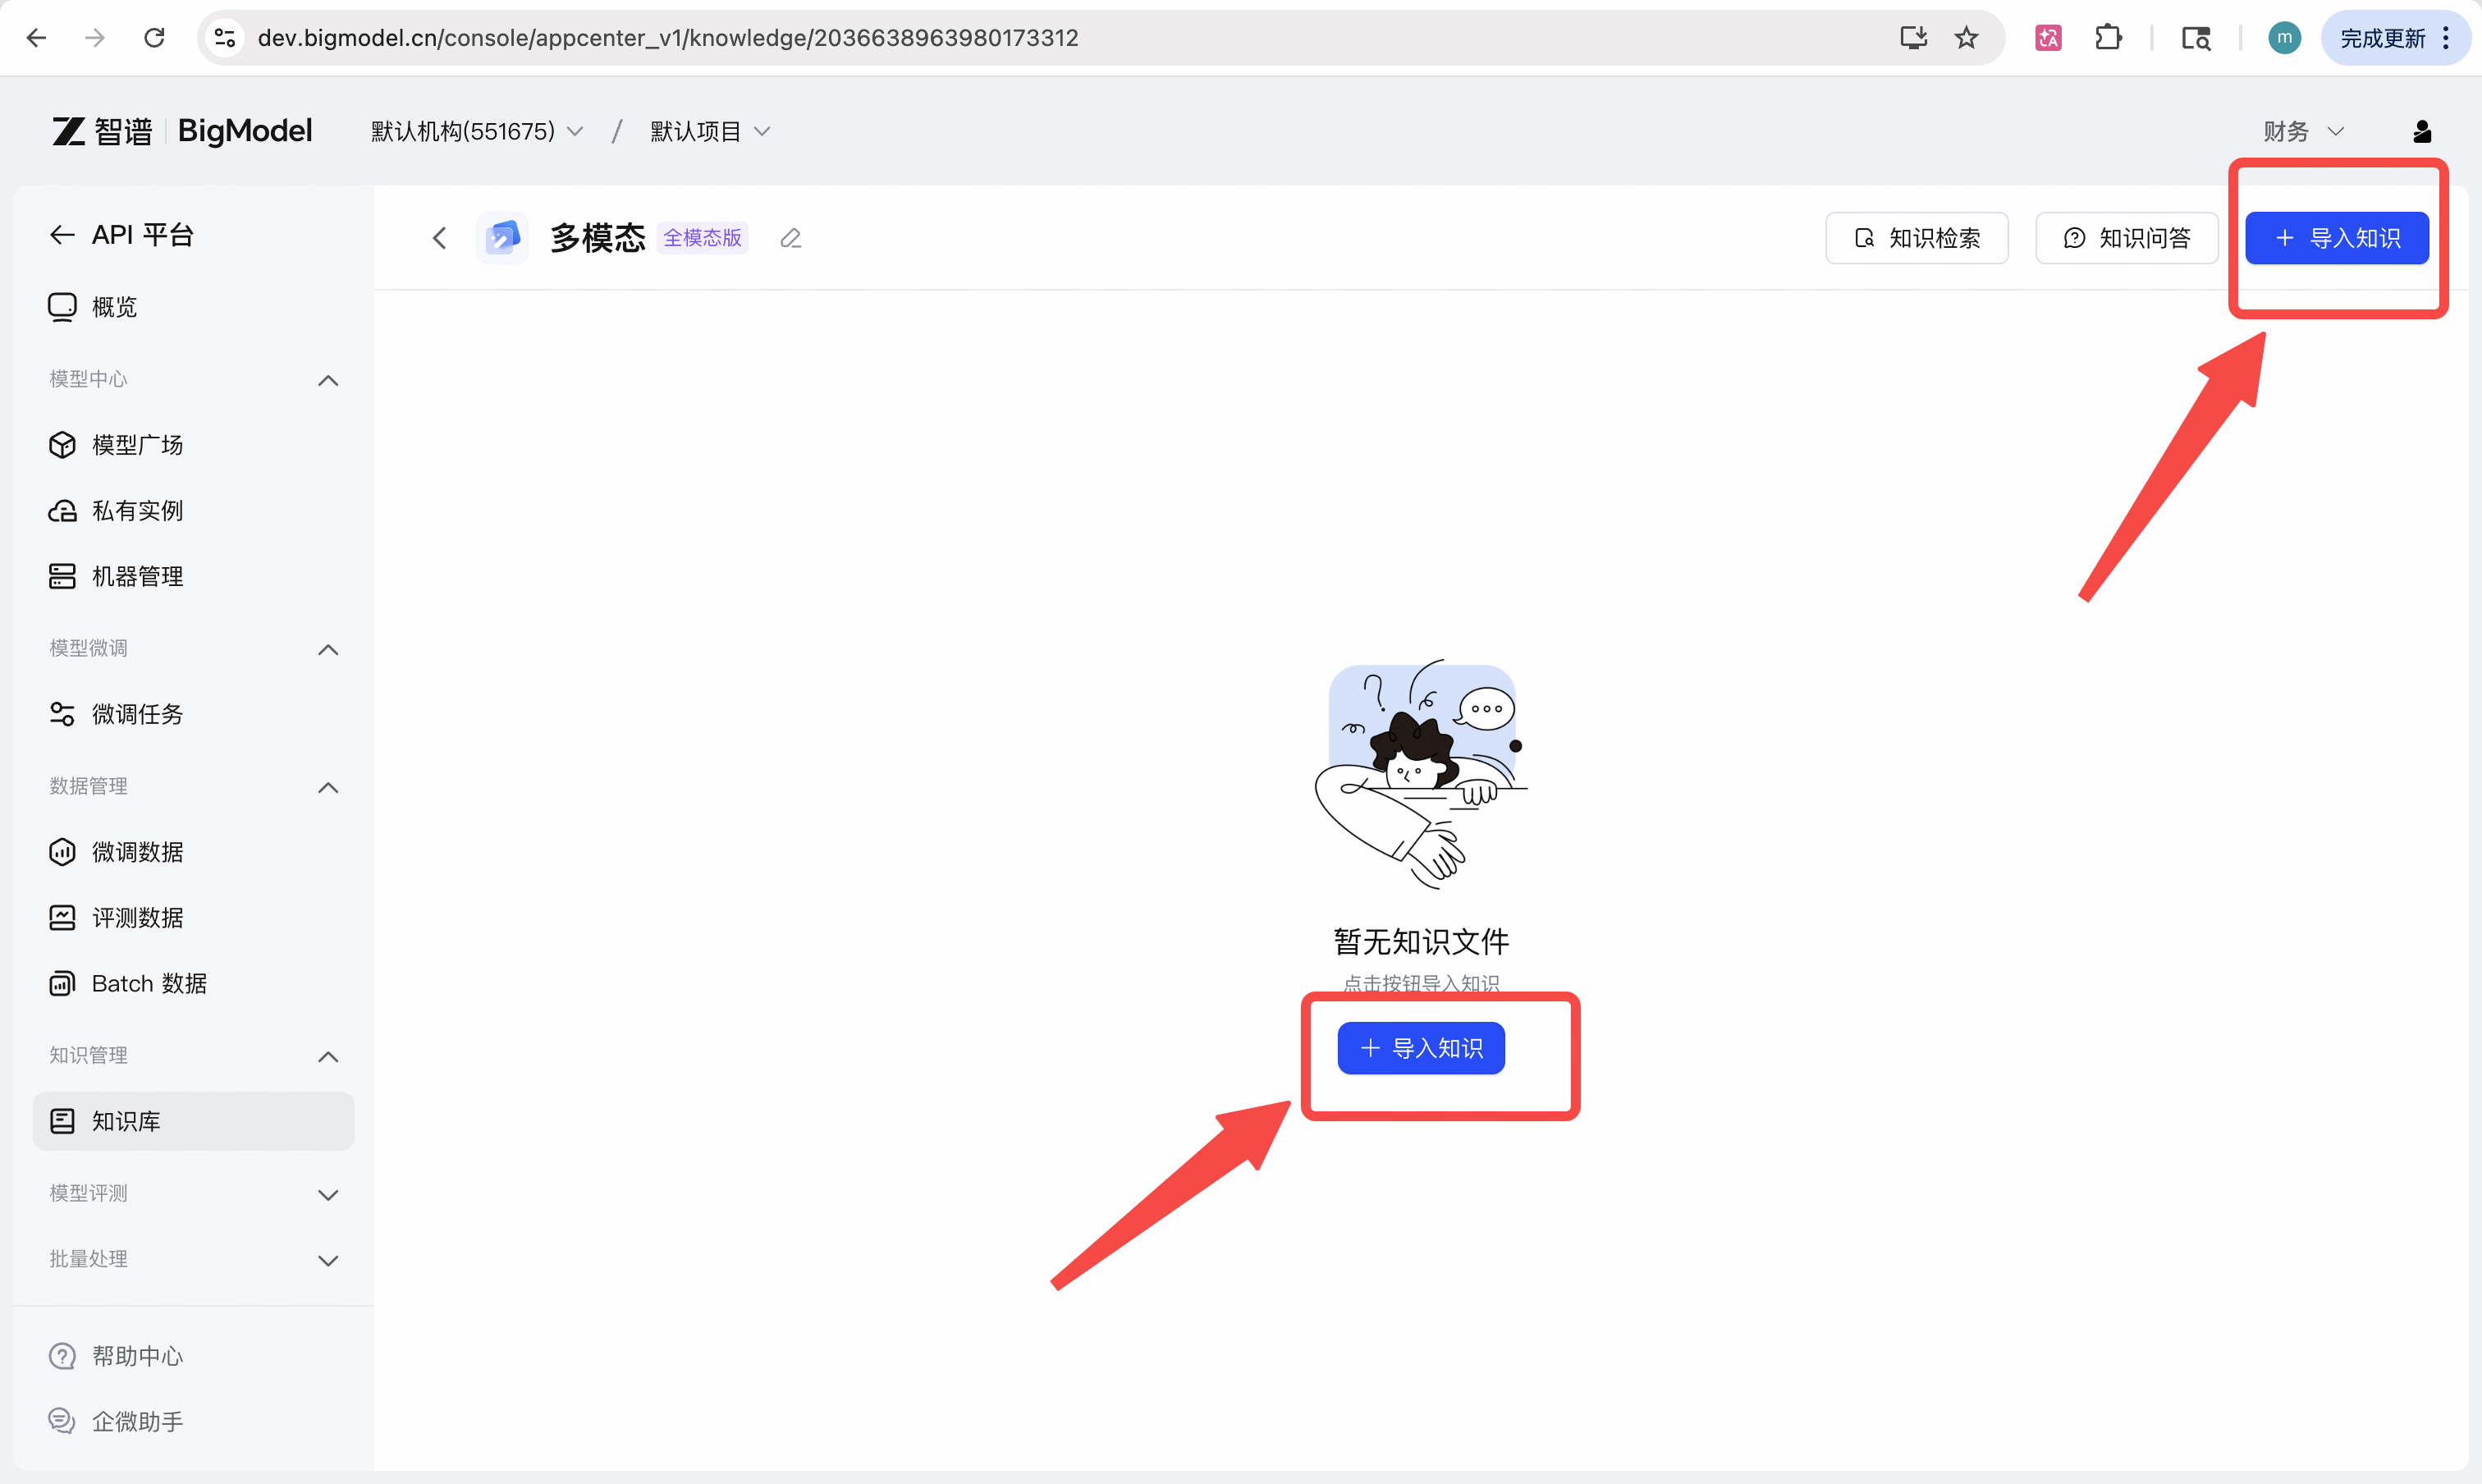Click the back chevron next to 多模态
The image size is (2482, 1484).
(439, 238)
